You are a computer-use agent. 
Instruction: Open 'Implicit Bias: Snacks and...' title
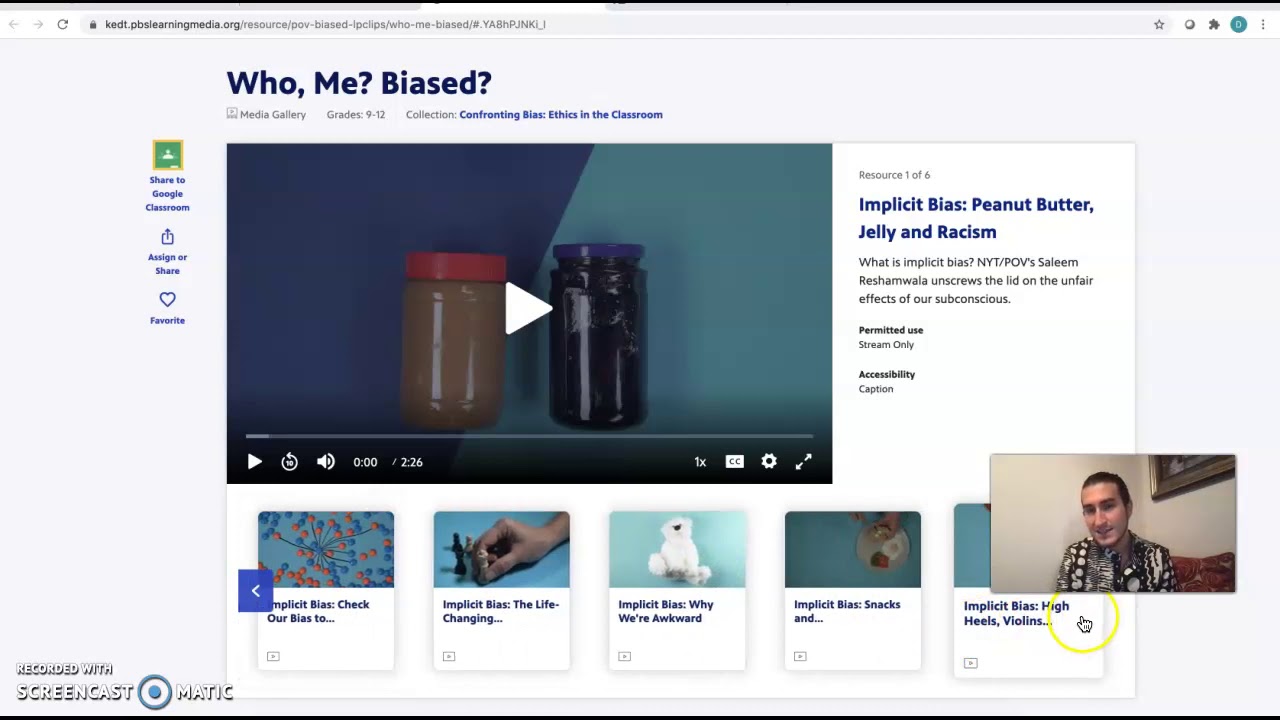click(846, 611)
